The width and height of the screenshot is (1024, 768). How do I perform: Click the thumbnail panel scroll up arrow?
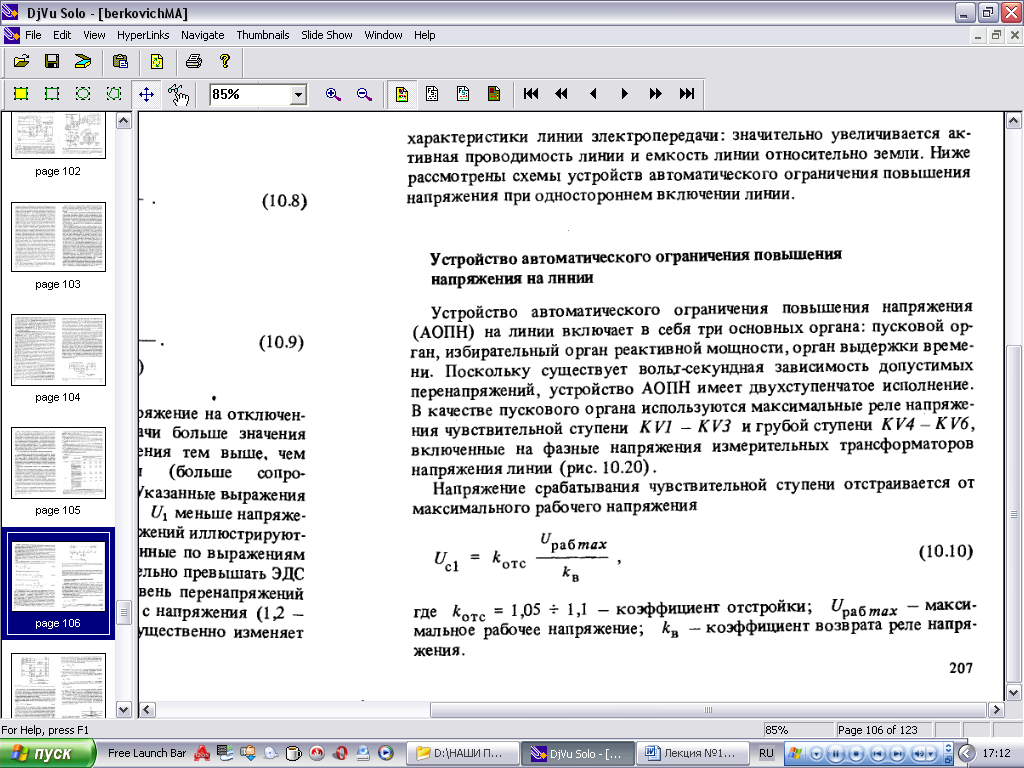[x=123, y=121]
